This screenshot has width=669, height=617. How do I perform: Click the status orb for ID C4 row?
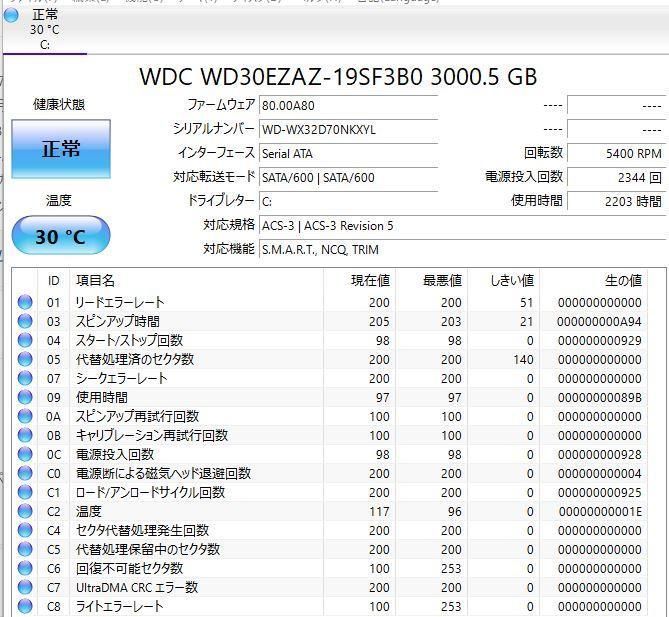(x=25, y=530)
